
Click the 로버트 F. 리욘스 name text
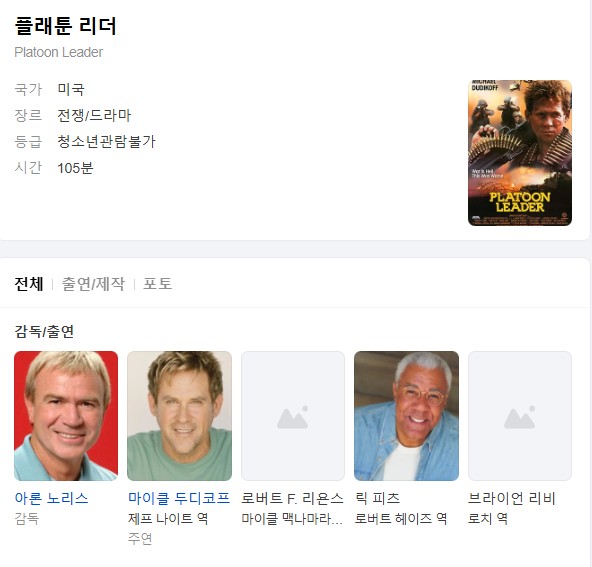click(292, 498)
